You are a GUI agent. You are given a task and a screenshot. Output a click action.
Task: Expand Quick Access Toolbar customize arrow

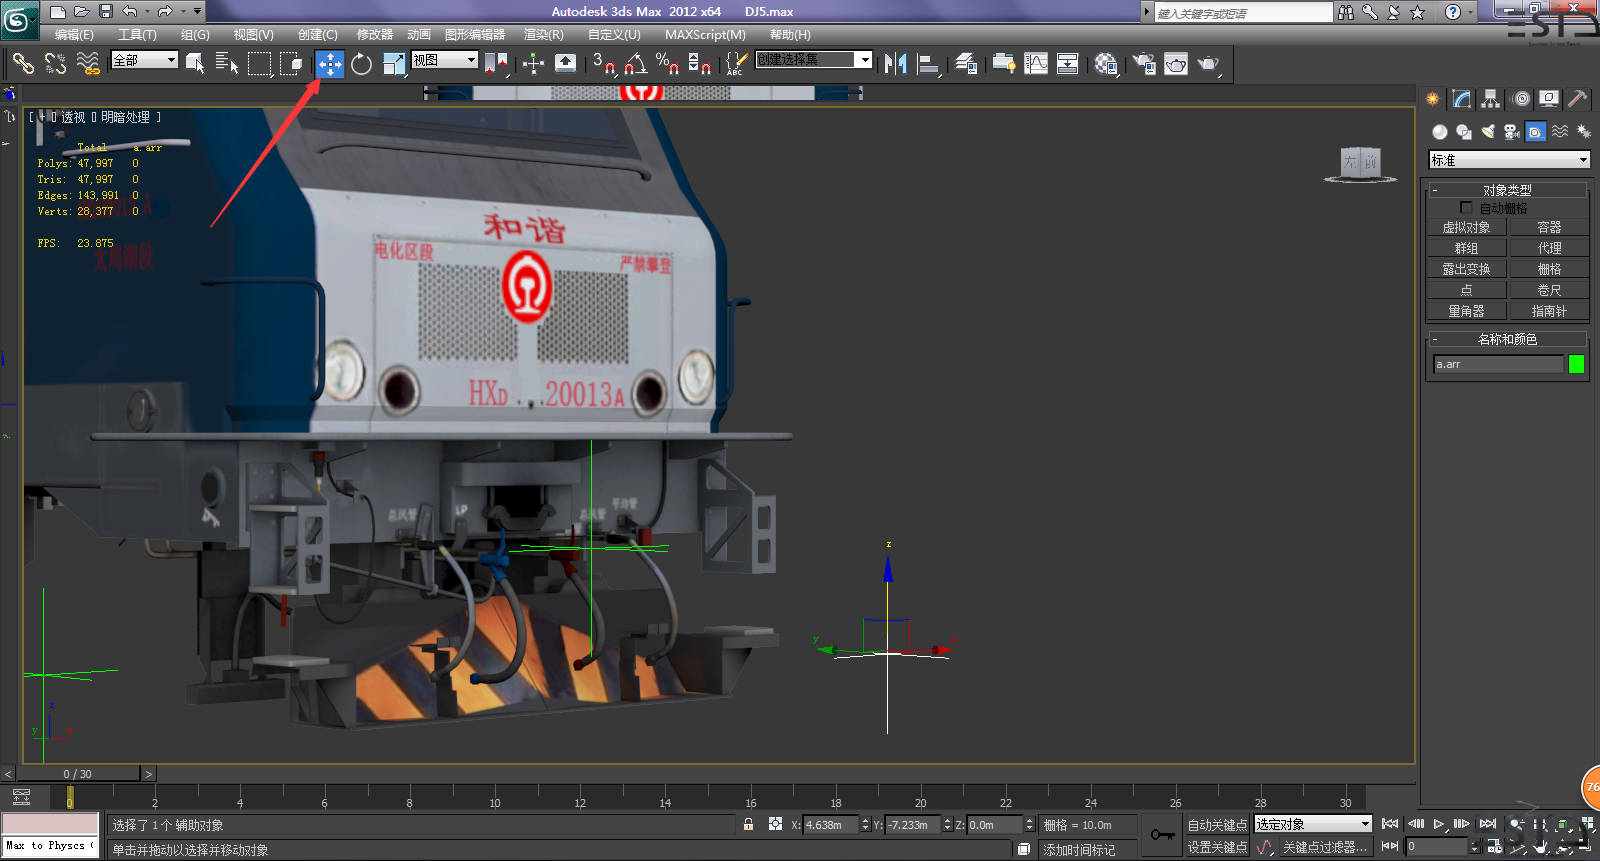click(x=197, y=12)
